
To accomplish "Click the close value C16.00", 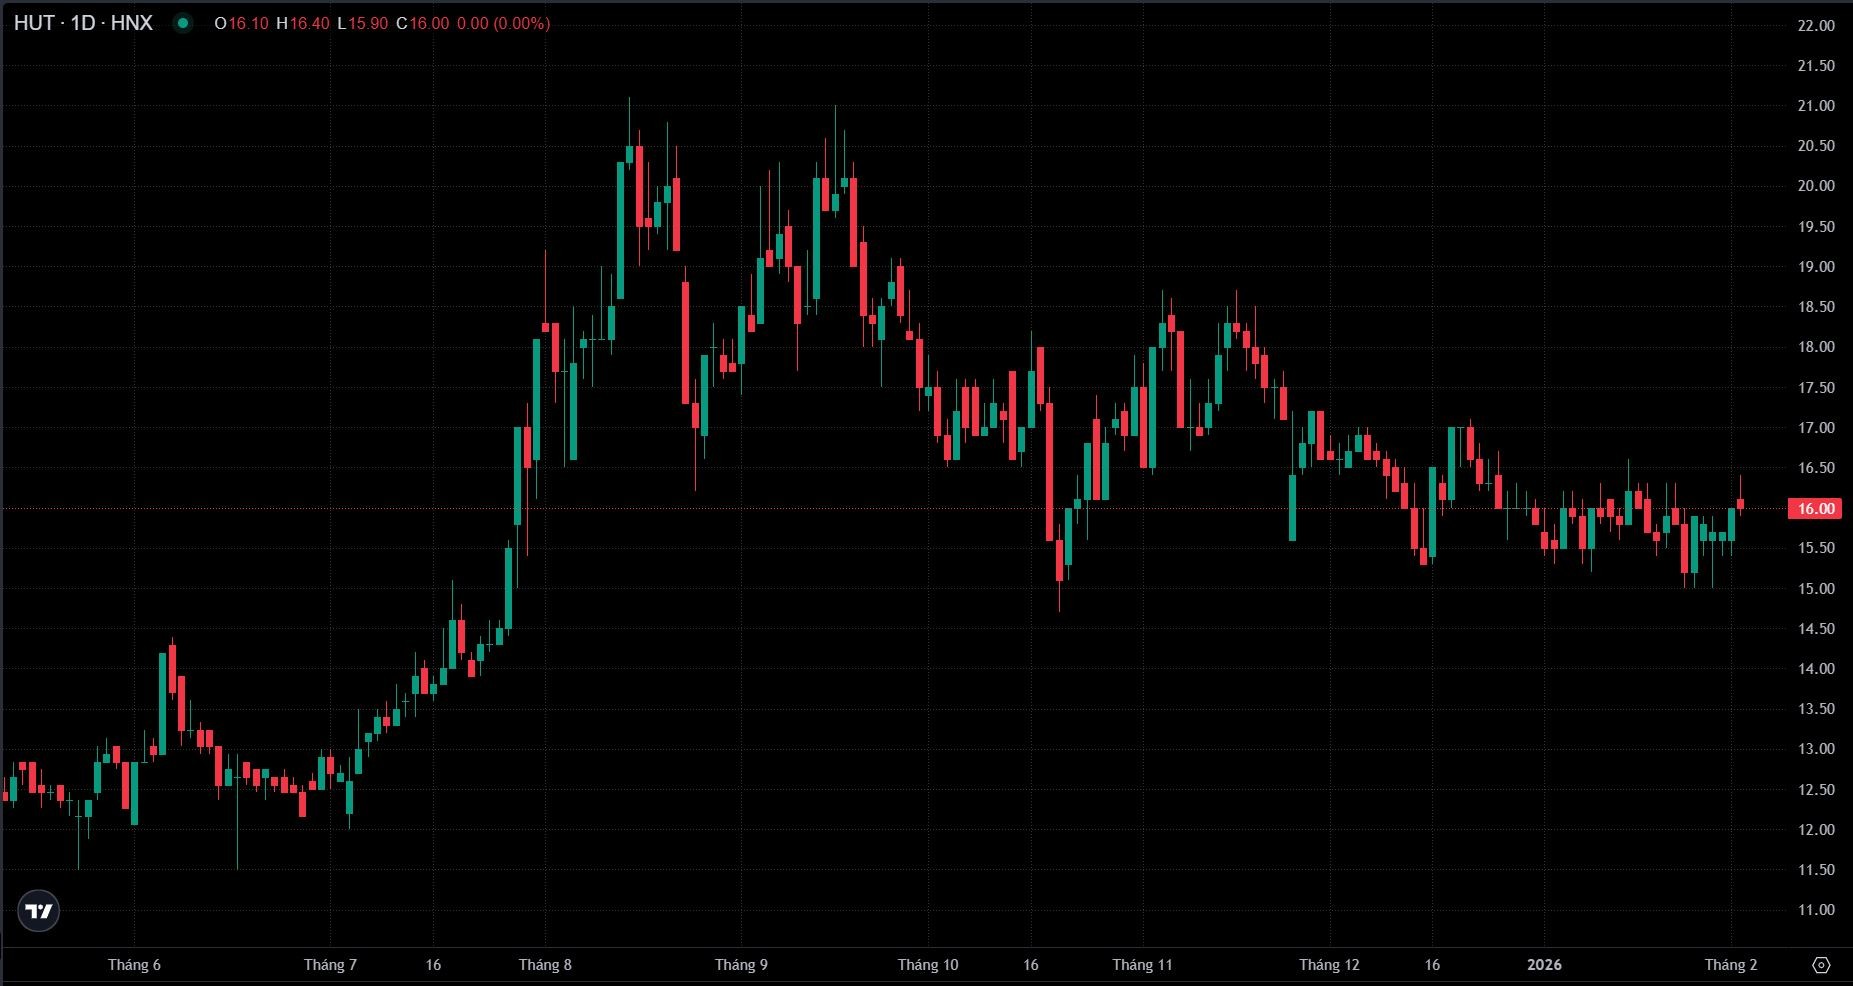I will 422,23.
